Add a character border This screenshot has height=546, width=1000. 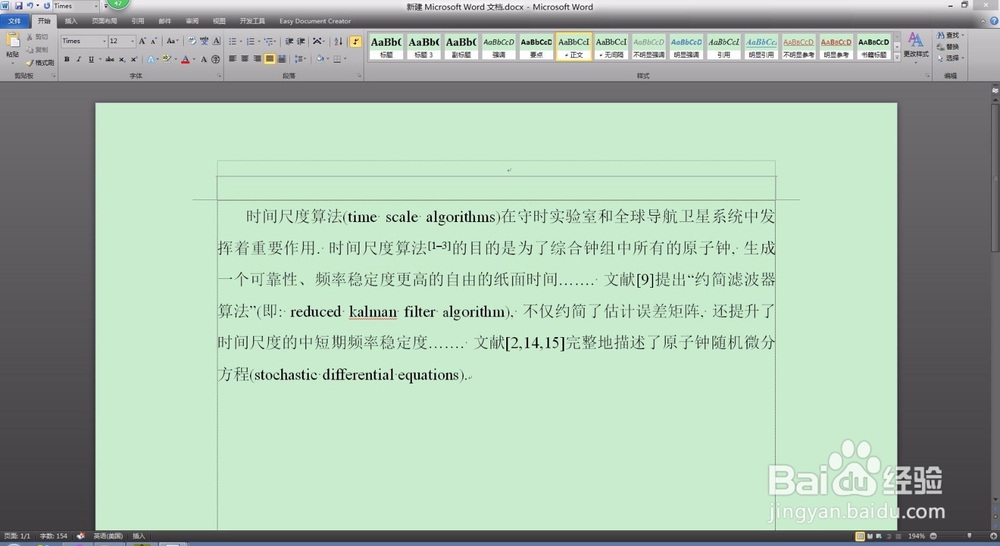coord(216,41)
